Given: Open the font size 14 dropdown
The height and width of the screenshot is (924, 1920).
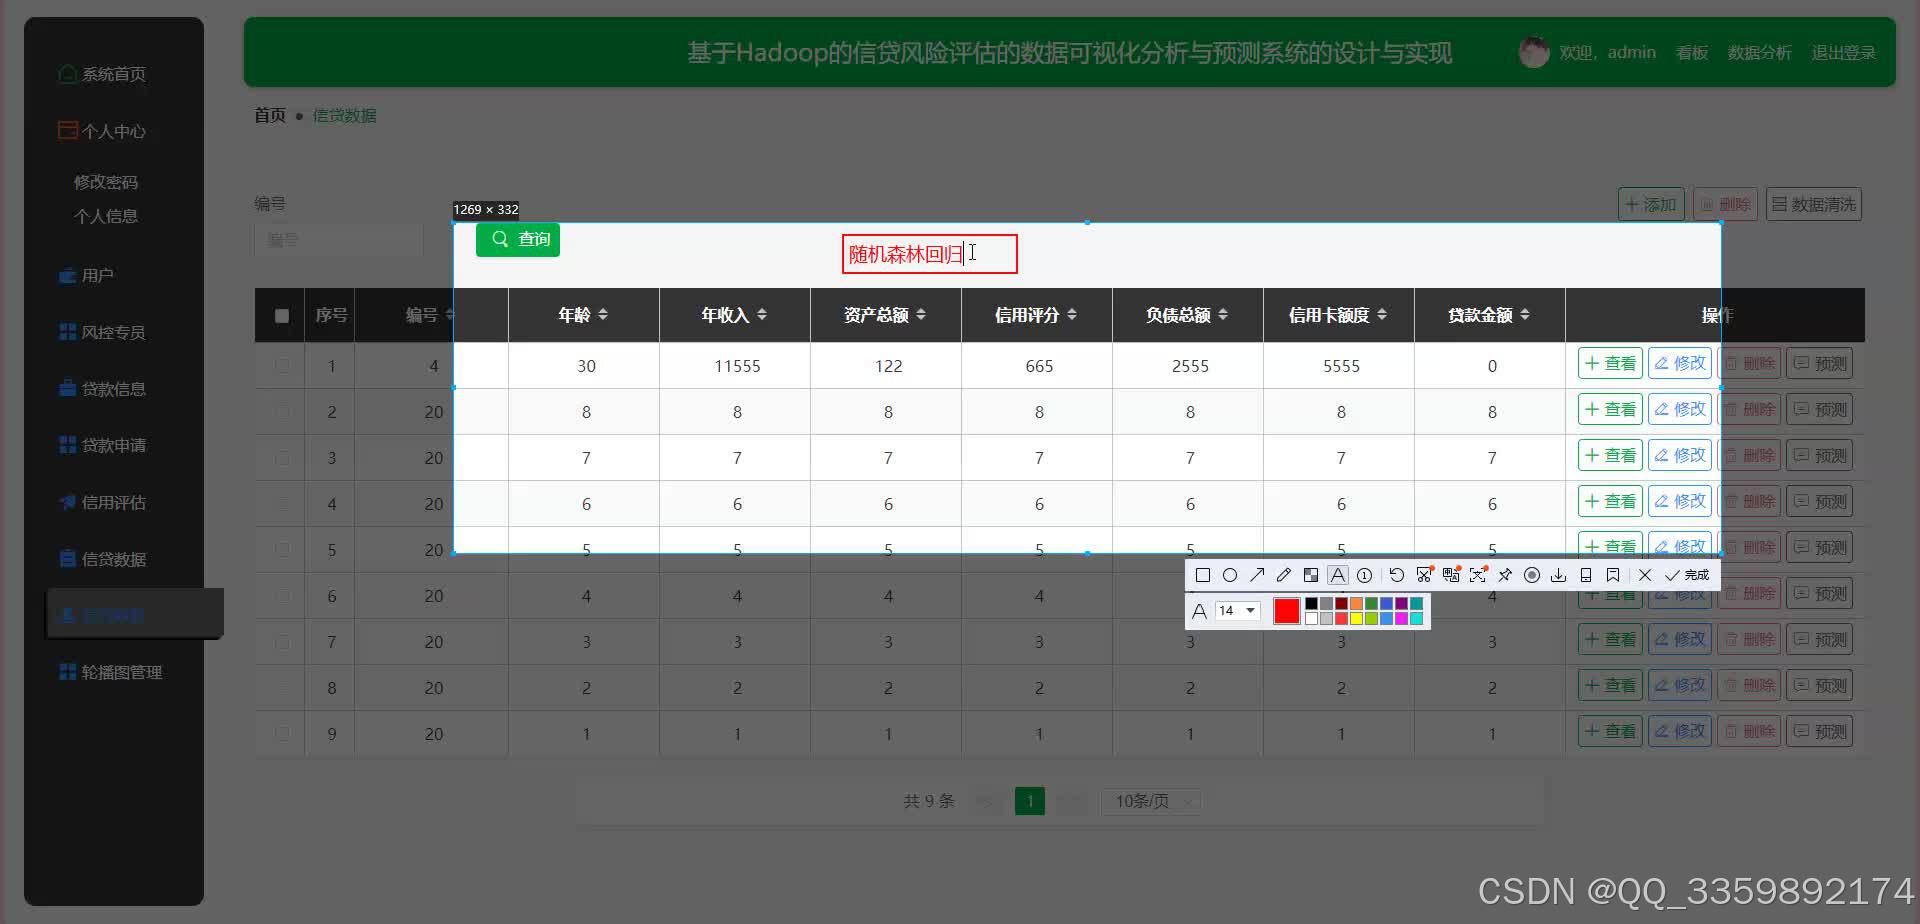Looking at the screenshot, I should (1238, 611).
